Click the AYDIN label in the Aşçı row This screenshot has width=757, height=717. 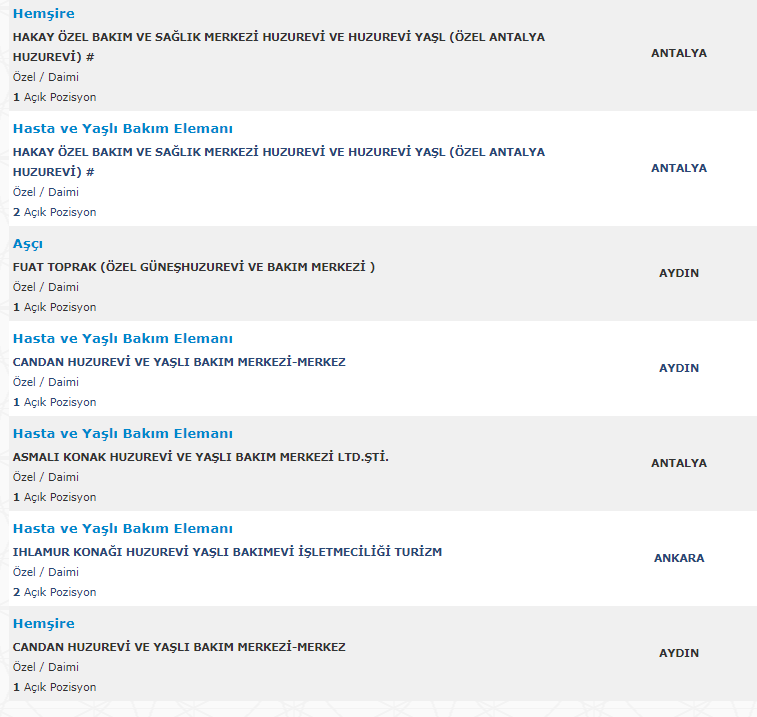pos(679,273)
